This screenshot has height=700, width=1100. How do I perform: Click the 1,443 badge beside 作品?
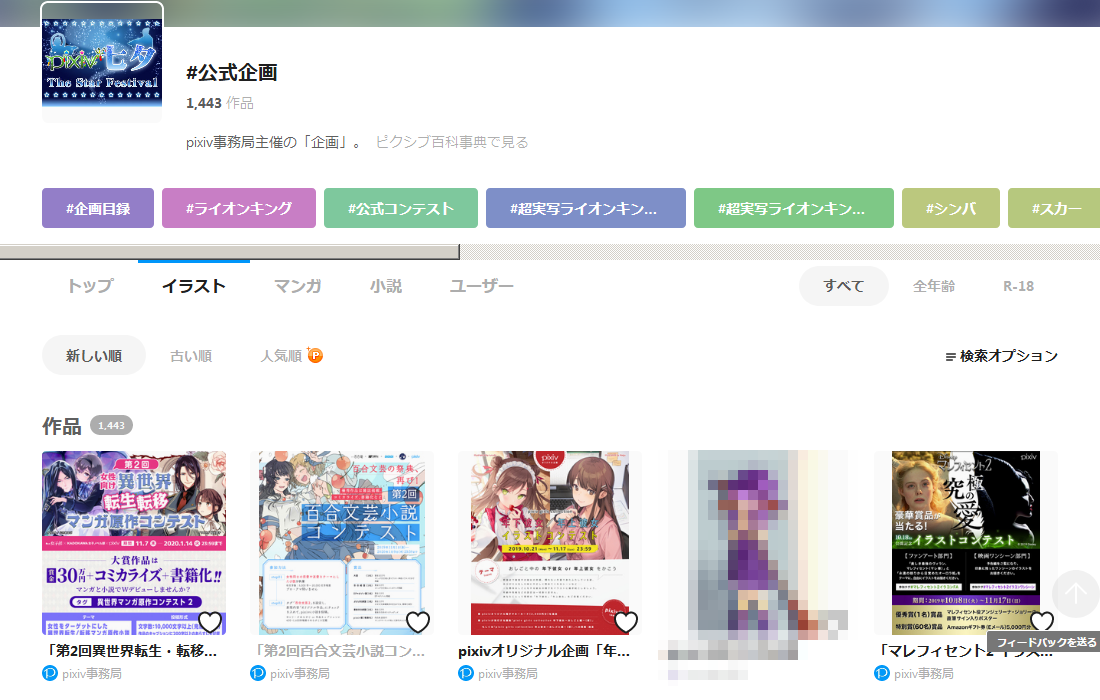pyautogui.click(x=112, y=426)
